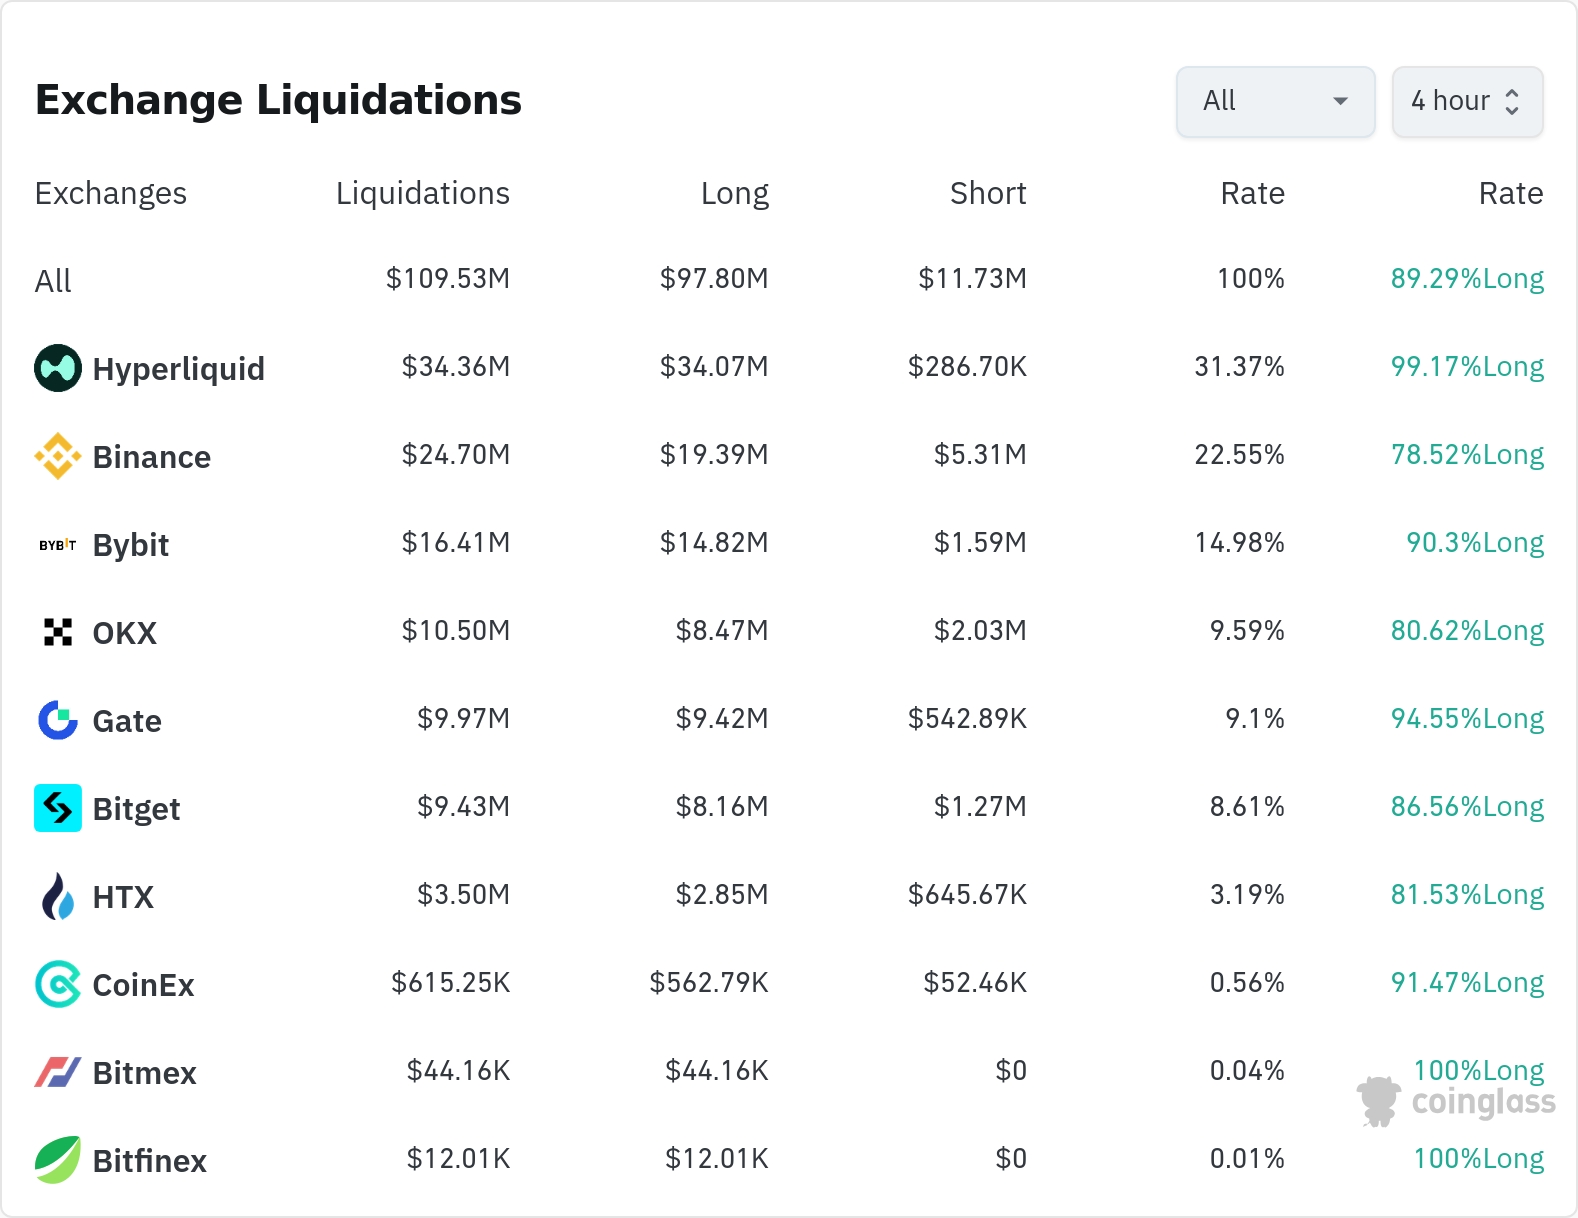Click the Bitfinex leaf logo icon

point(58,1160)
